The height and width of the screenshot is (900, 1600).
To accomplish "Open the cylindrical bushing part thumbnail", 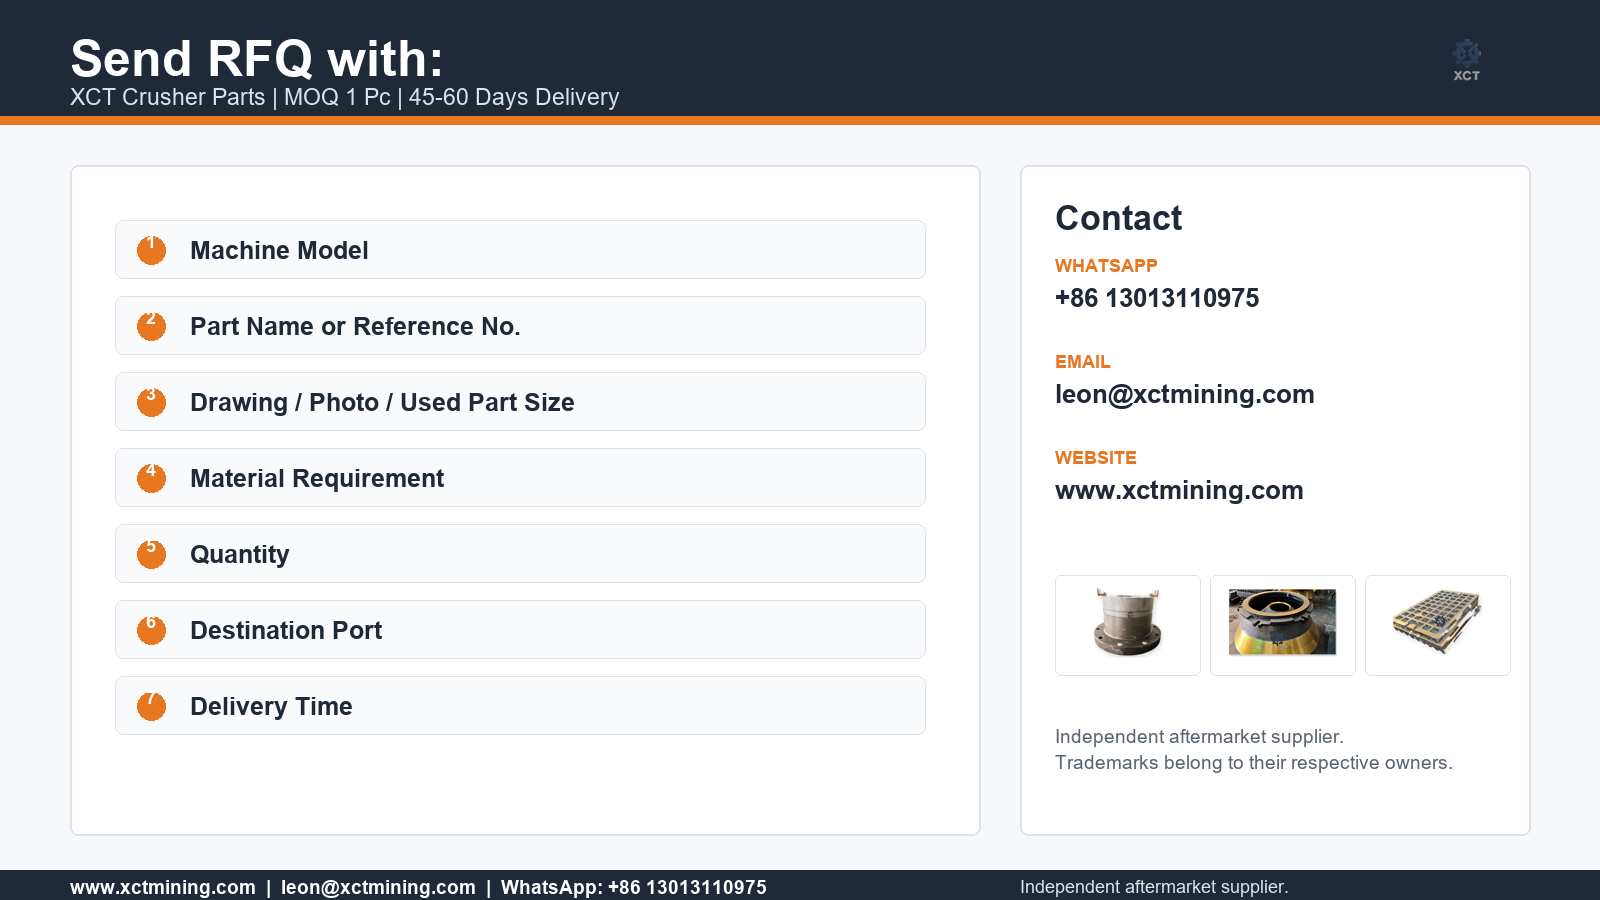I will coord(1128,625).
